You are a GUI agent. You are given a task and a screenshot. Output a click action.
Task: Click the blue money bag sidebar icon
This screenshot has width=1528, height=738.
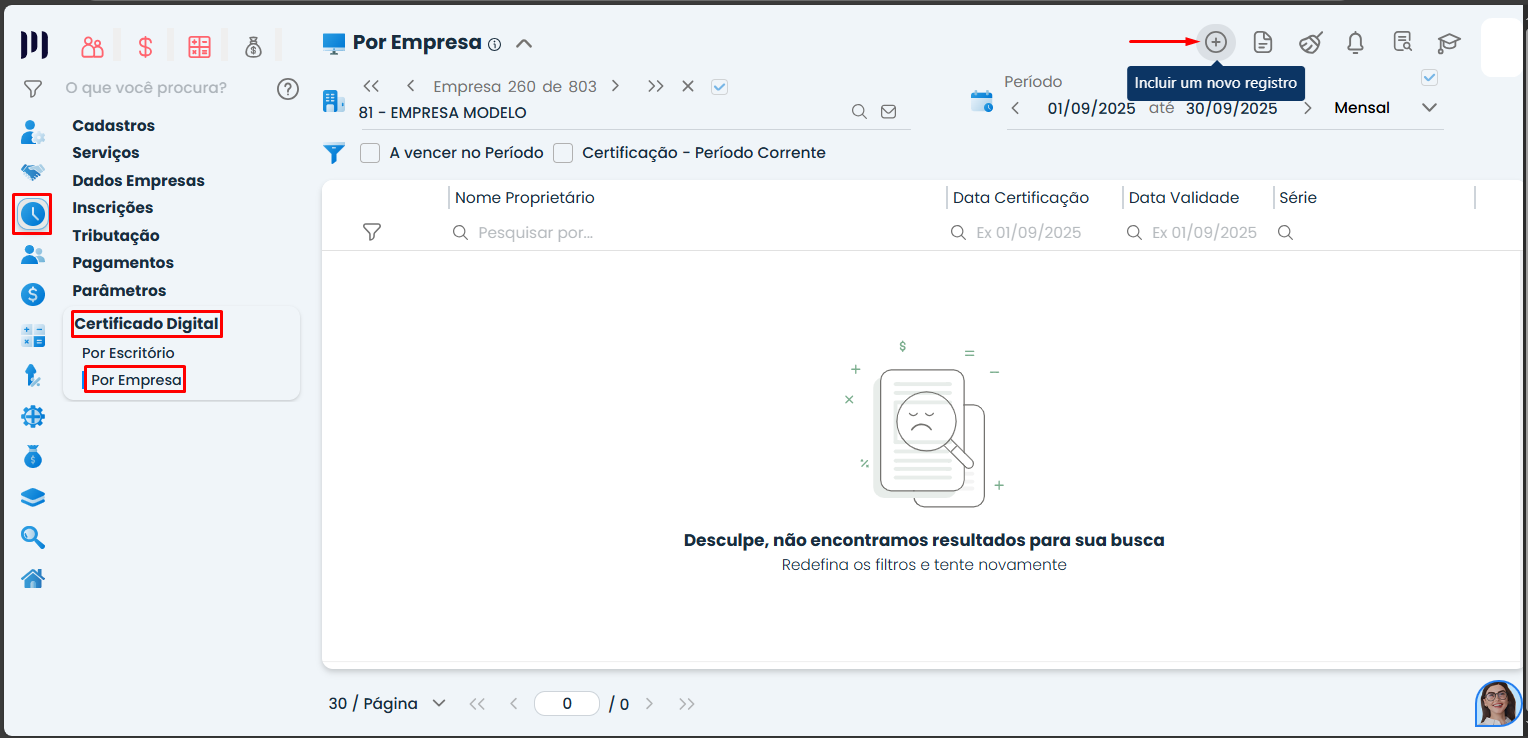33,457
